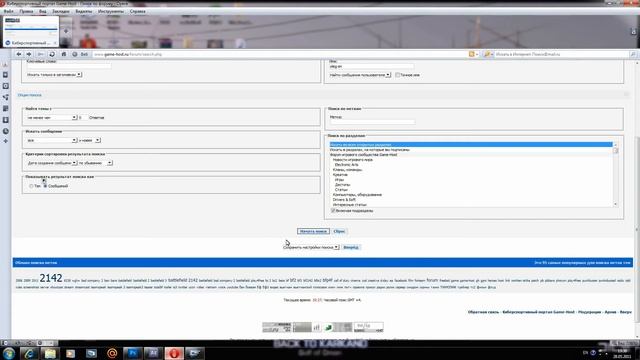Click the add-panel plus icon in sidebar
This screenshot has height=360, width=640.
(x=5, y=141)
